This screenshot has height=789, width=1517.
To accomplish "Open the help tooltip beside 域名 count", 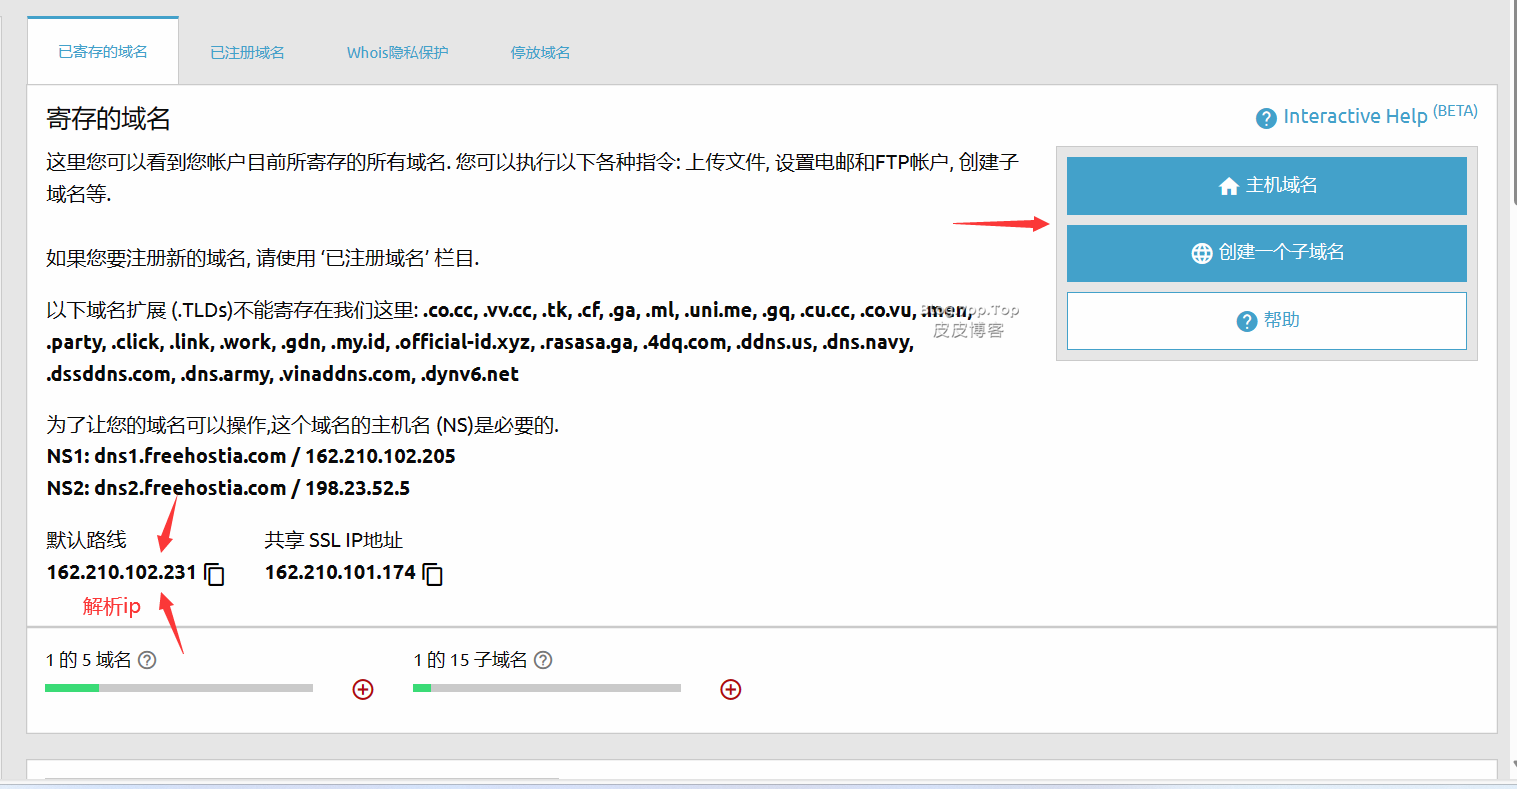I will coord(147,660).
